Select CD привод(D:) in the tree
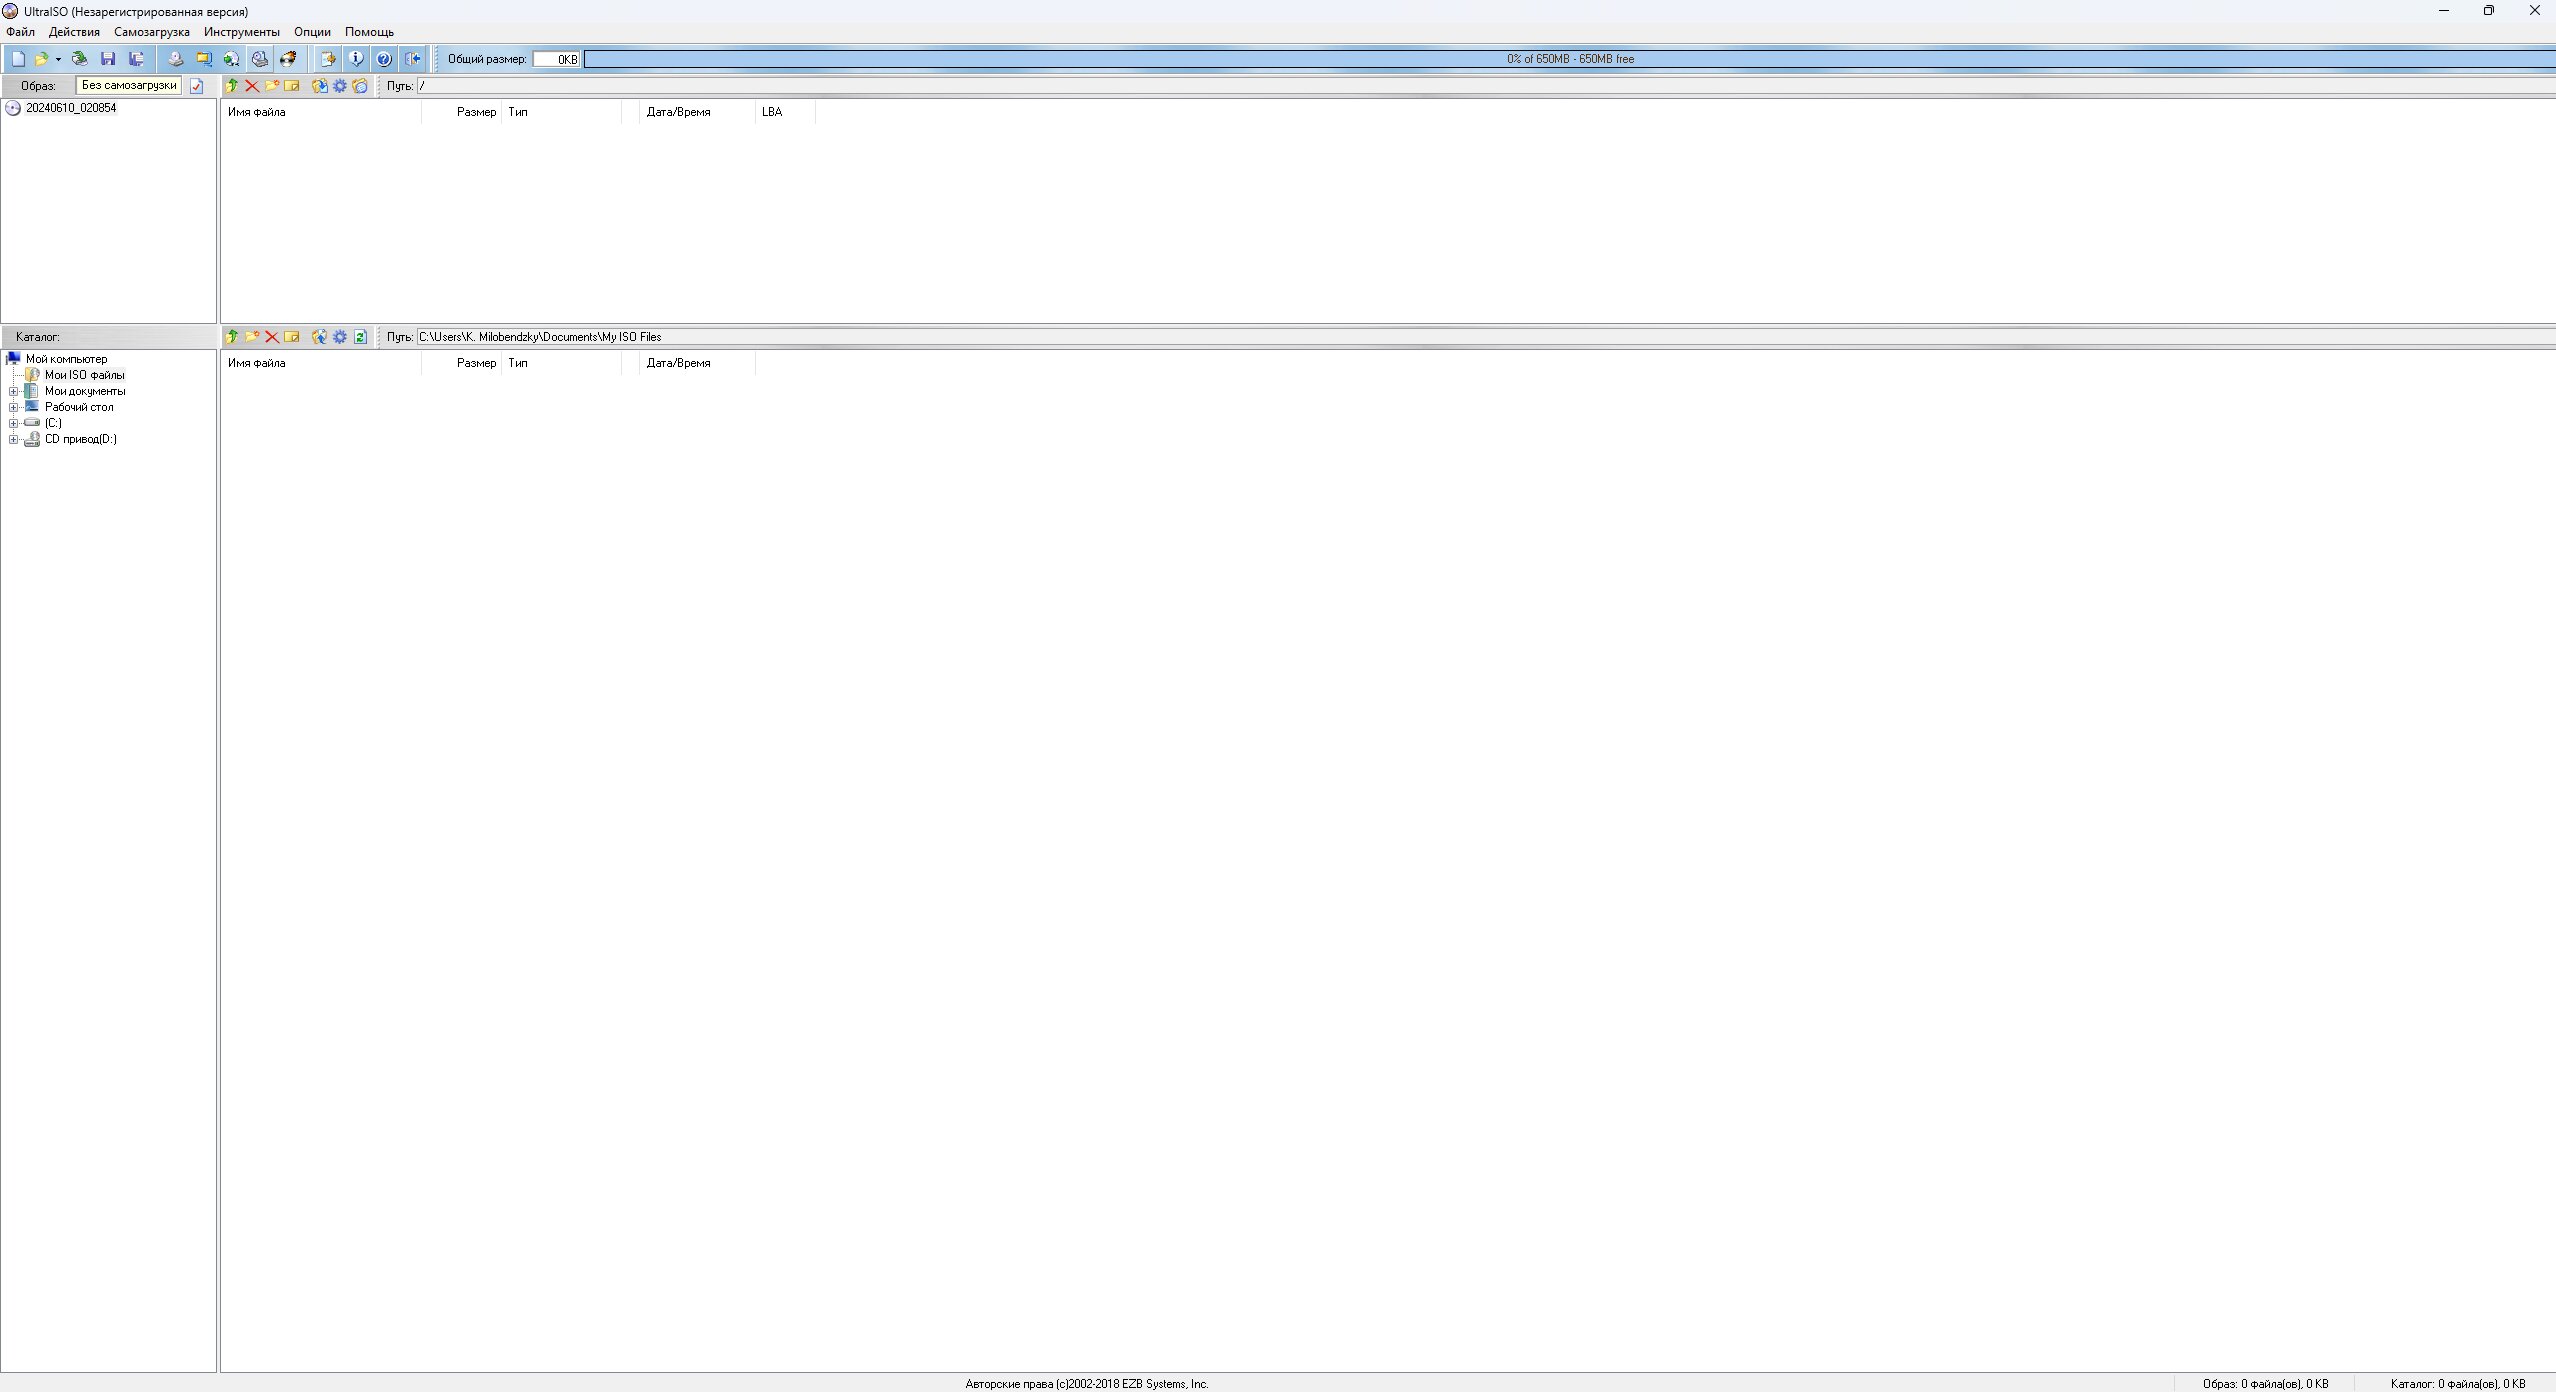The width and height of the screenshot is (2556, 1392). tap(80, 439)
